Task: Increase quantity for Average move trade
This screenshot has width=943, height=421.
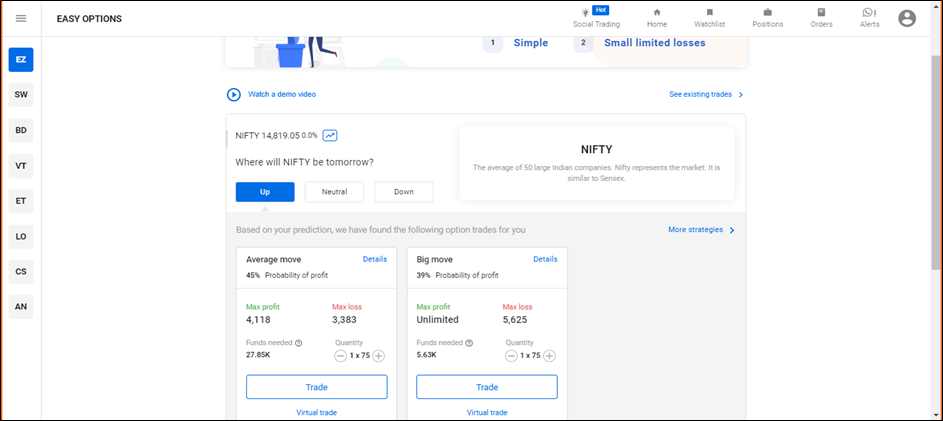Action: coord(378,356)
